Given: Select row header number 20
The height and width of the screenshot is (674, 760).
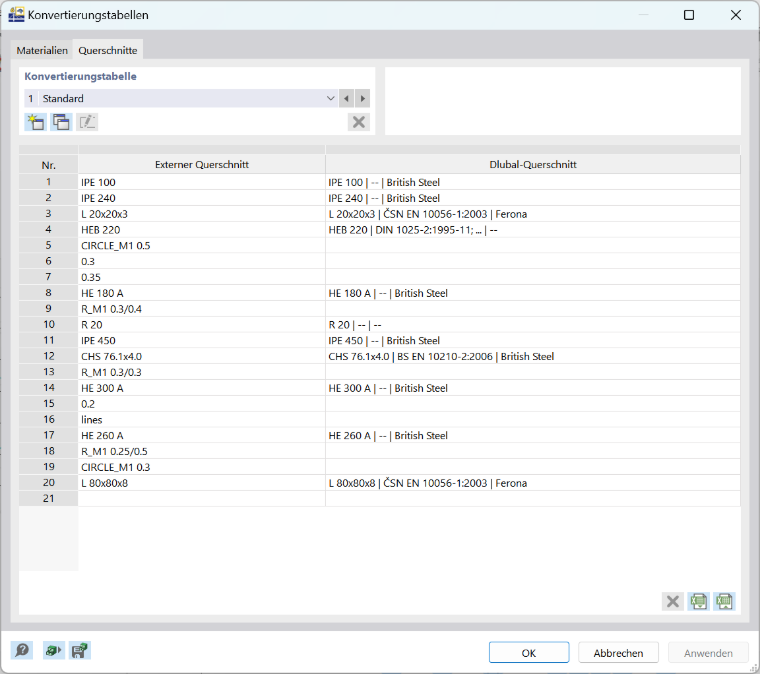Looking at the screenshot, I should pyautogui.click(x=48, y=483).
